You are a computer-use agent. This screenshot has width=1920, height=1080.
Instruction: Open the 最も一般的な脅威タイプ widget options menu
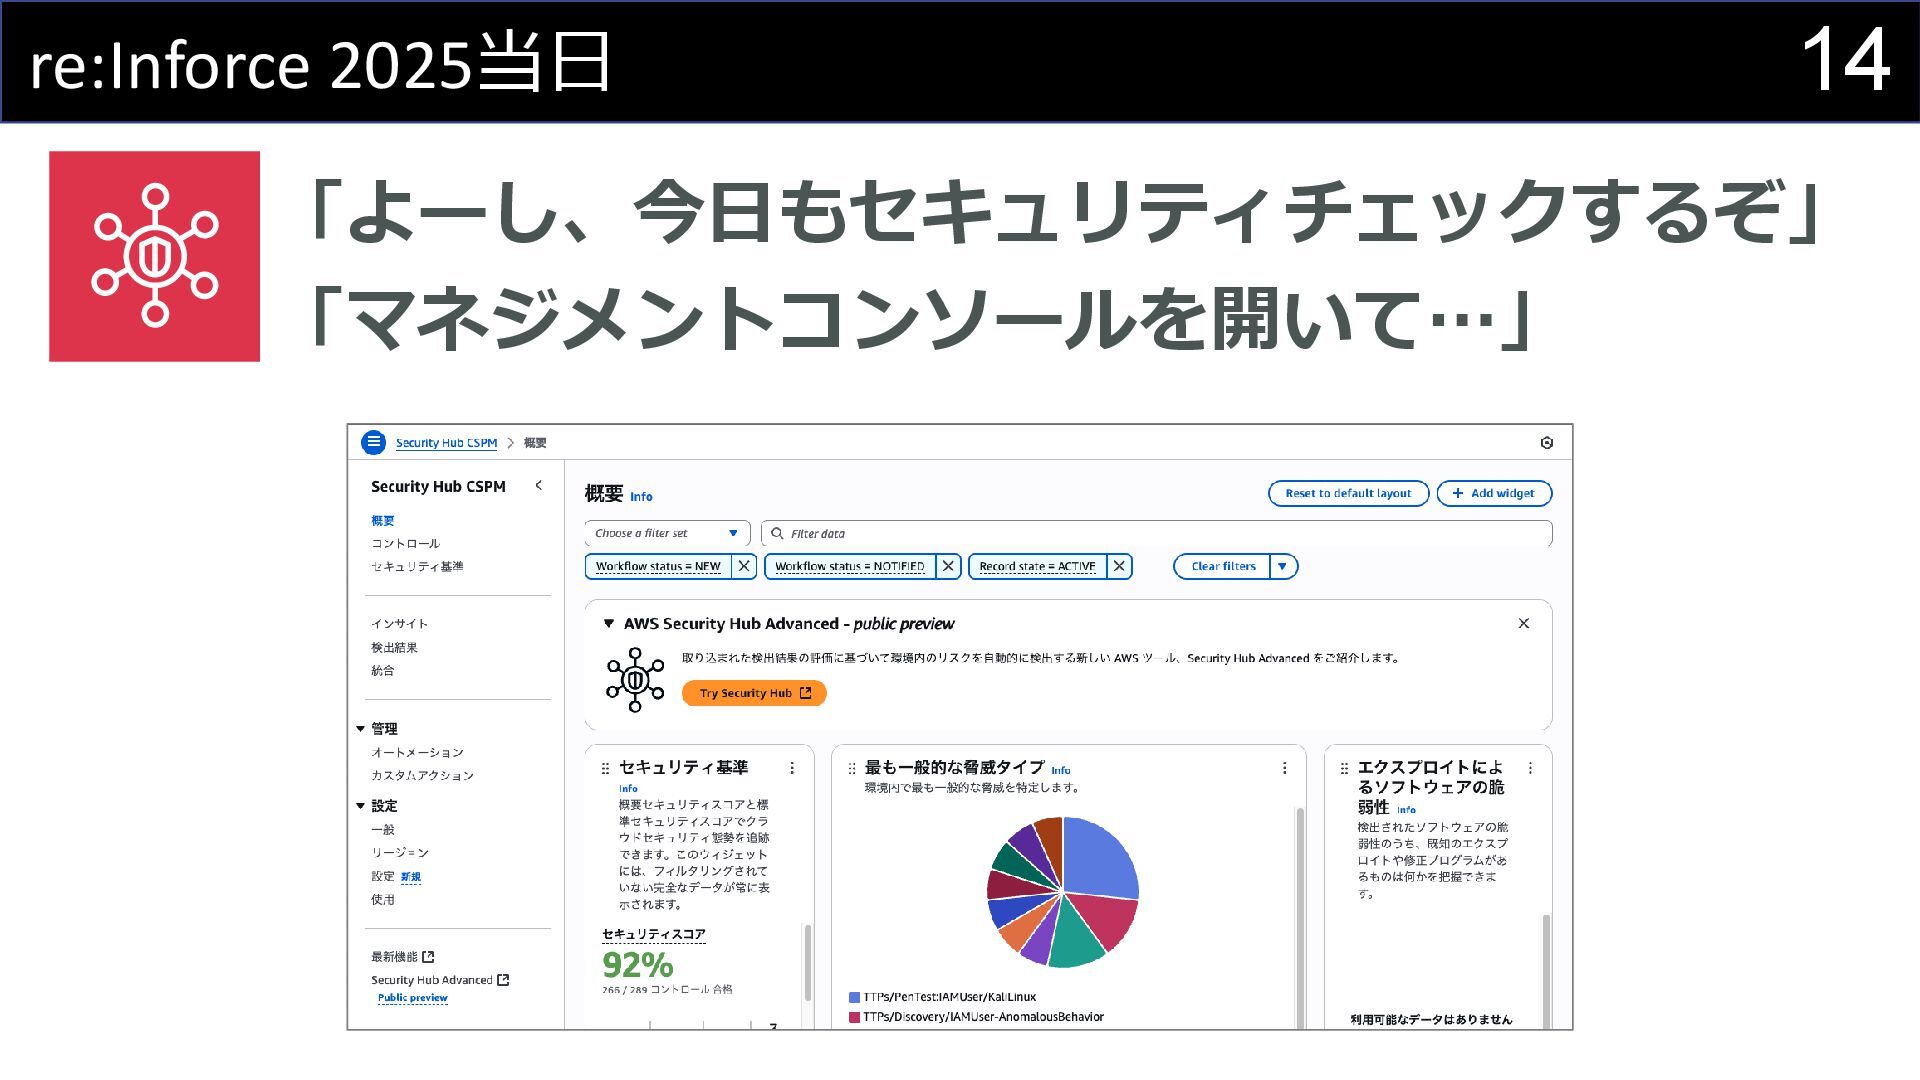[x=1284, y=768]
